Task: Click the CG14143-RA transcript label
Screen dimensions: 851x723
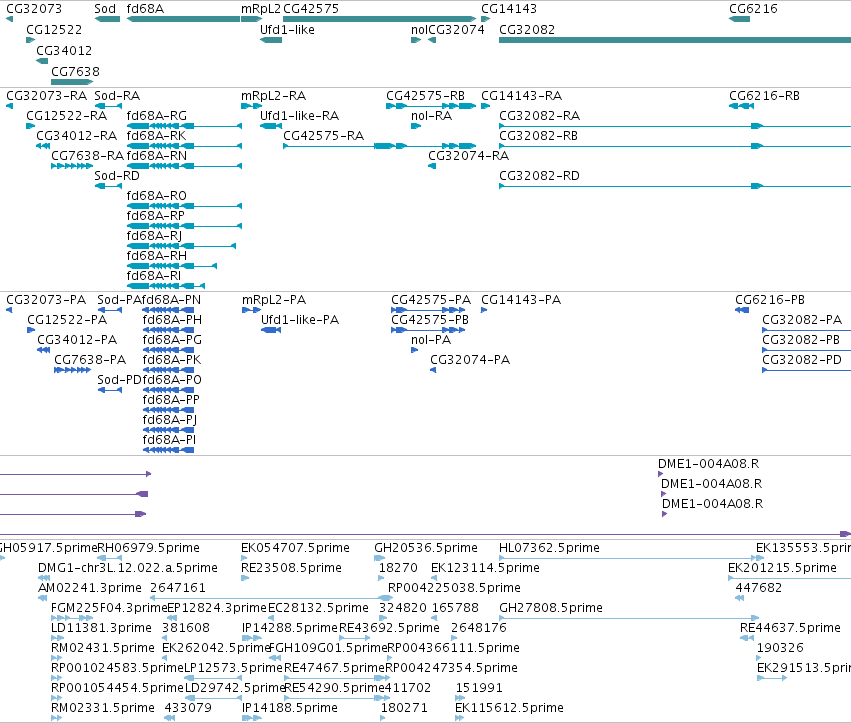Action: click(x=522, y=96)
